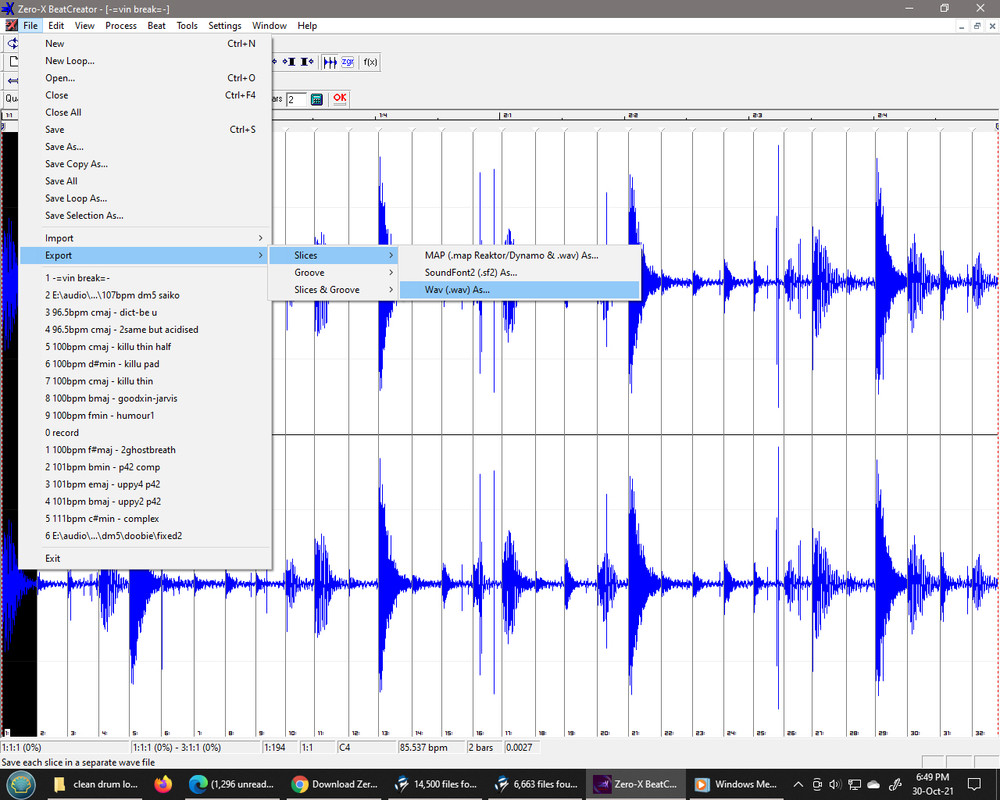Open the Tools menu
Screen dimensions: 1000x800
[187, 26]
